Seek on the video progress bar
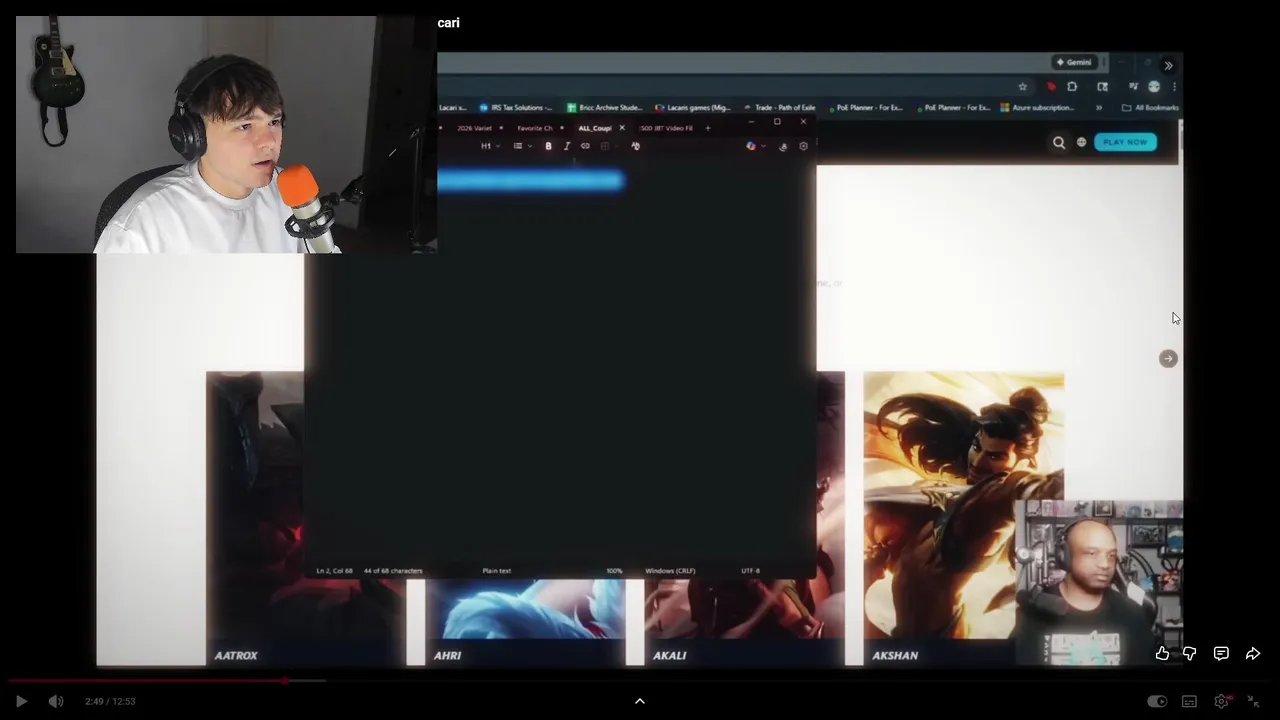Screen dimensions: 1280x720 pos(640,681)
